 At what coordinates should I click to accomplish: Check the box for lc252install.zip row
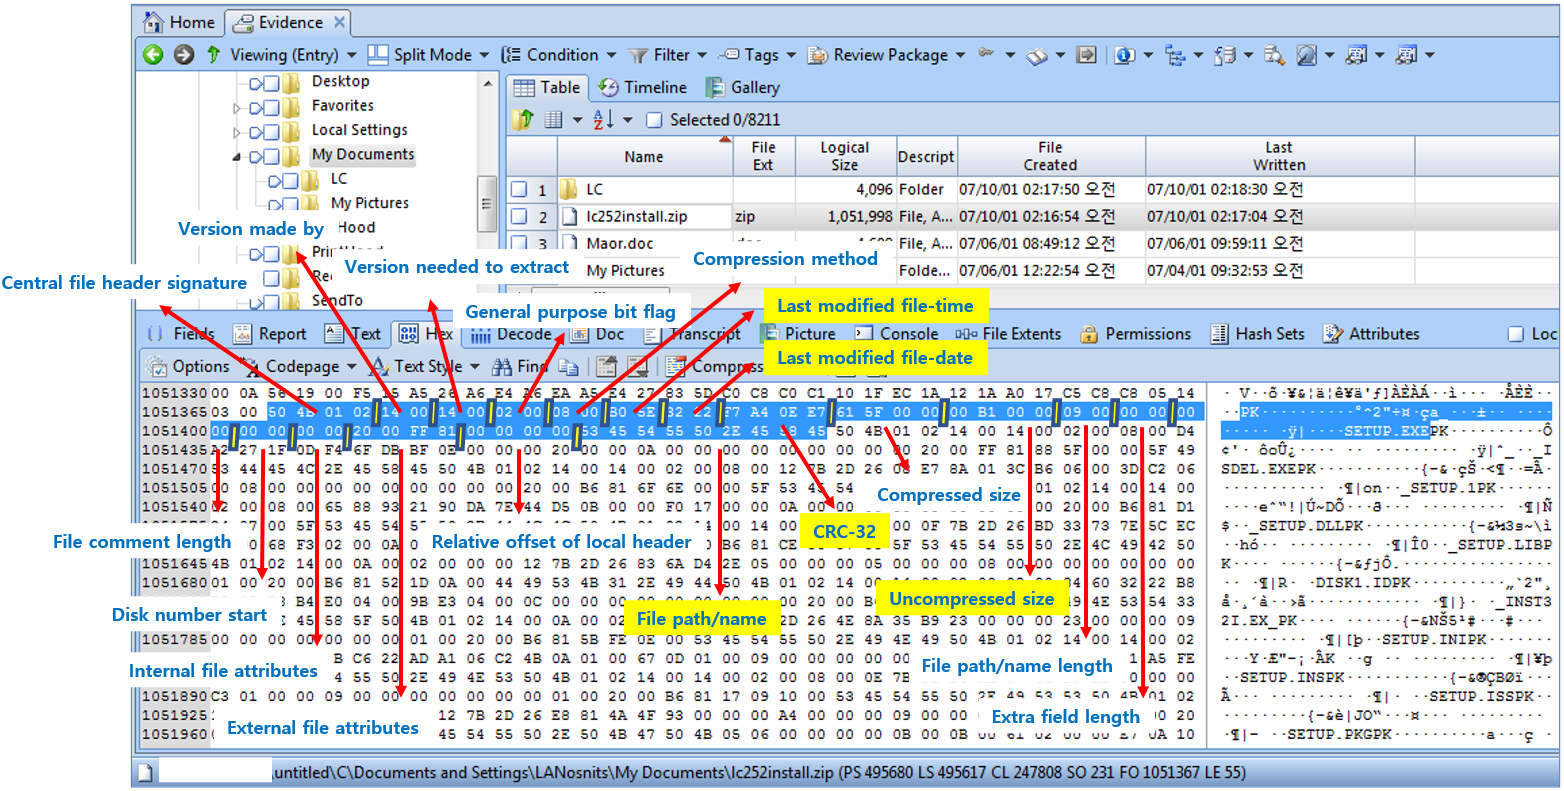point(518,215)
